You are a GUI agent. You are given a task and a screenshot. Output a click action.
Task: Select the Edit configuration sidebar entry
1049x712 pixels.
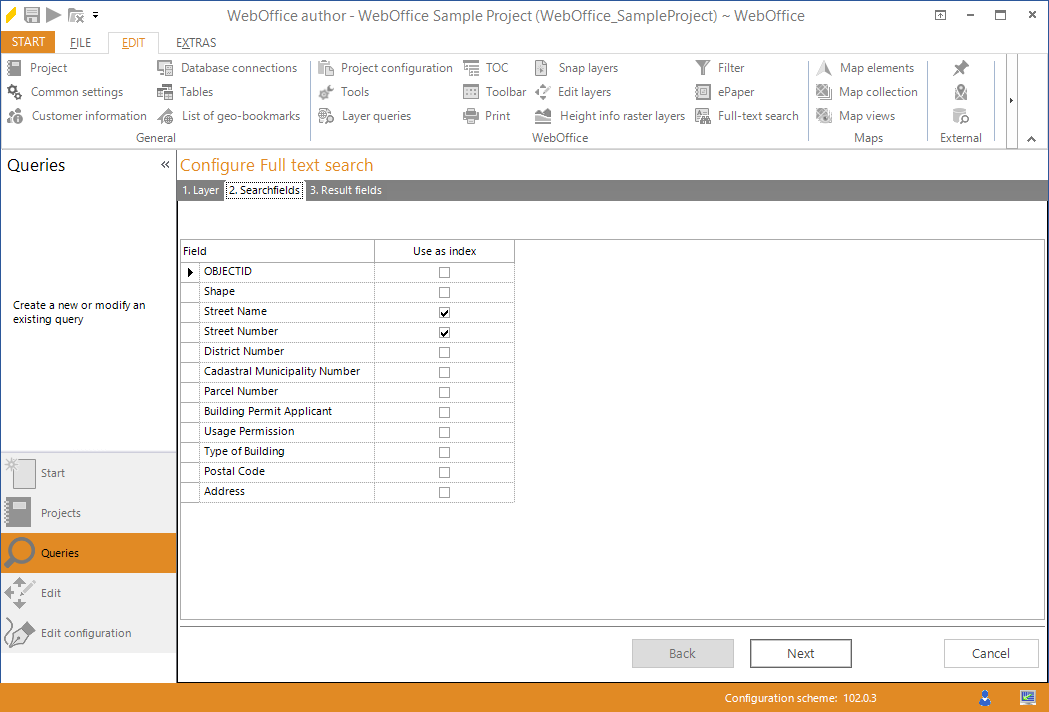(x=87, y=632)
